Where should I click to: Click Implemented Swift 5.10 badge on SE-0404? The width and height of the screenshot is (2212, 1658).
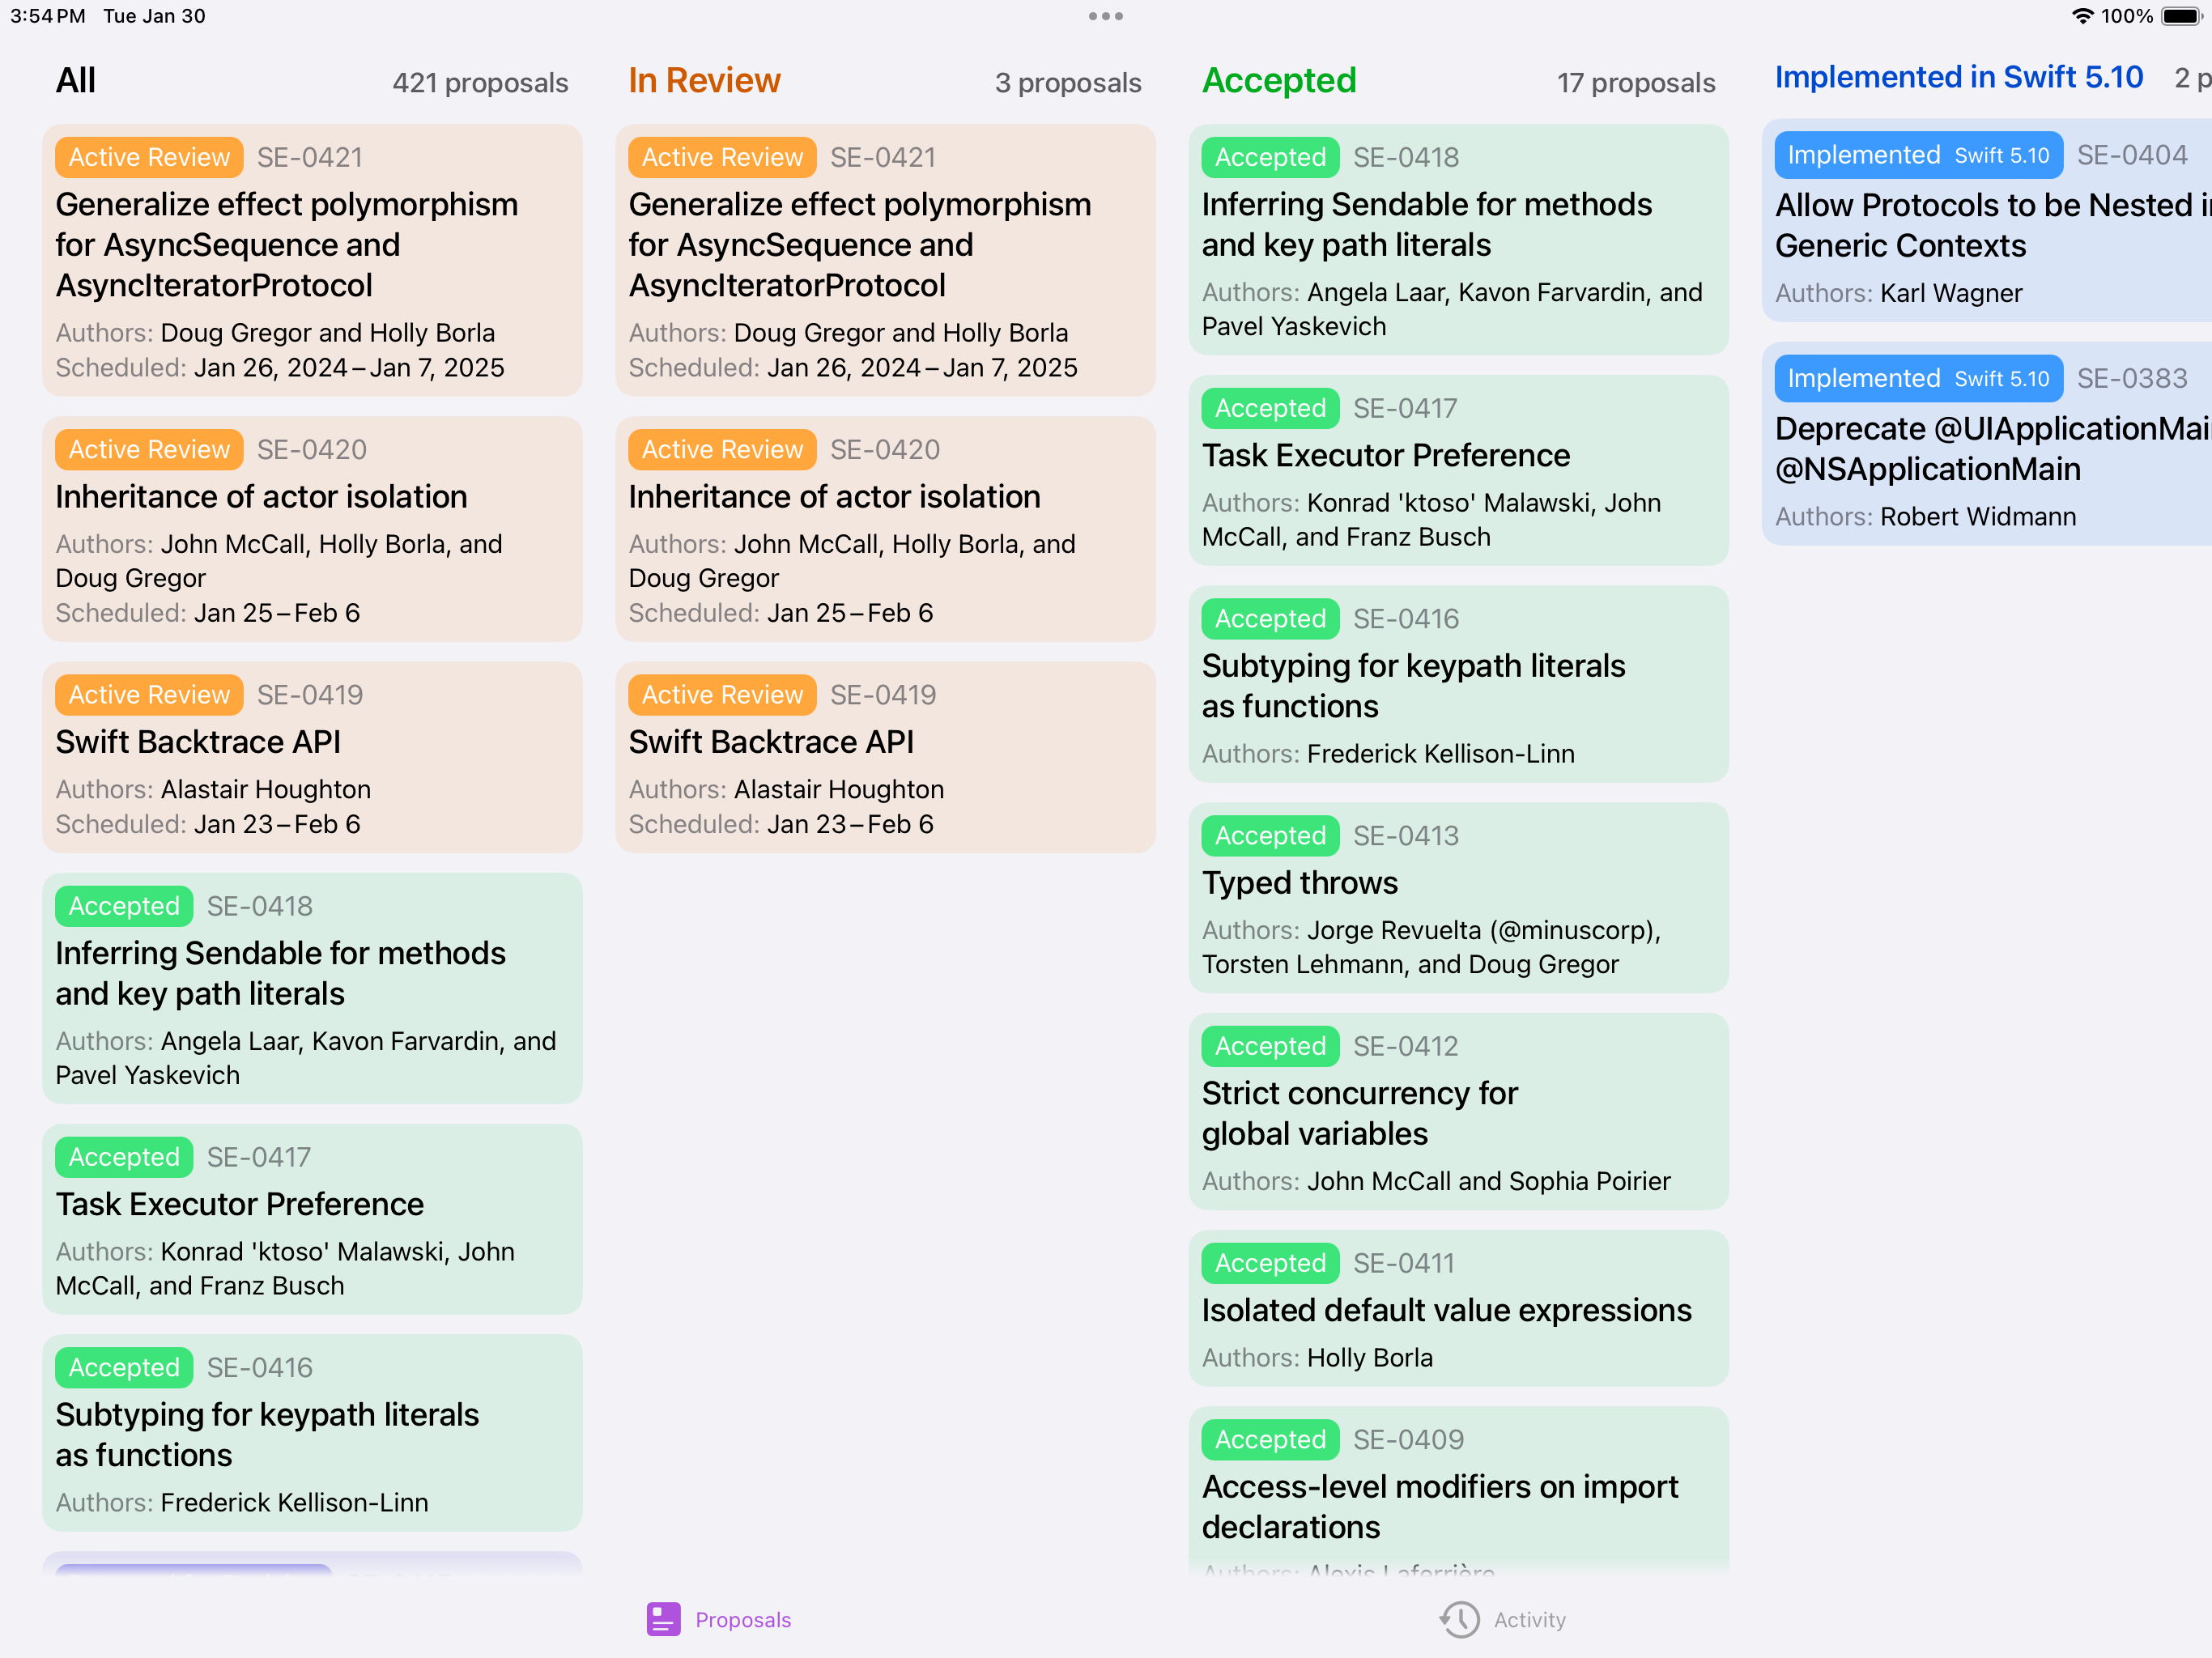tap(1918, 155)
